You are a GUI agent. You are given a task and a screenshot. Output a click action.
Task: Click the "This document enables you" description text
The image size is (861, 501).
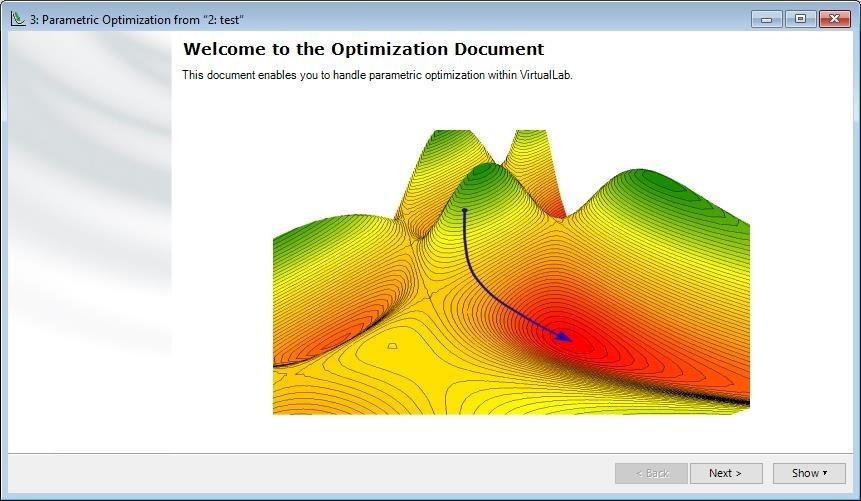(377, 75)
